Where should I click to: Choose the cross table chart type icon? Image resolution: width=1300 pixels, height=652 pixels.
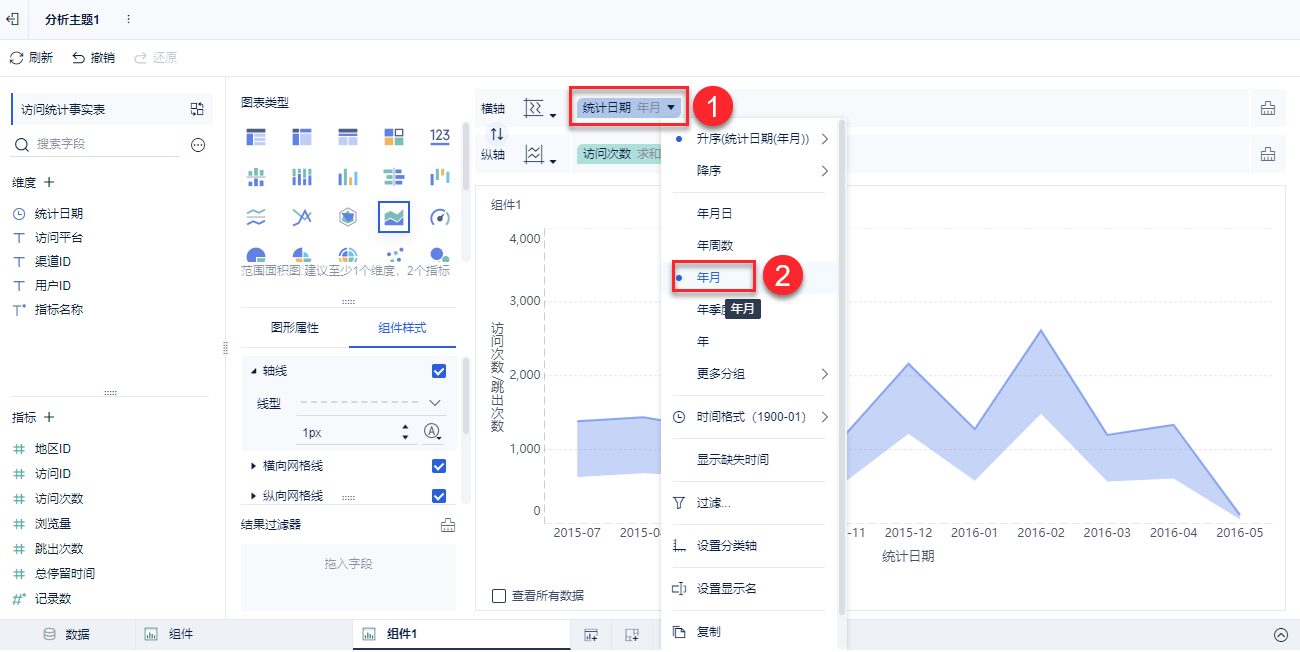click(x=302, y=136)
